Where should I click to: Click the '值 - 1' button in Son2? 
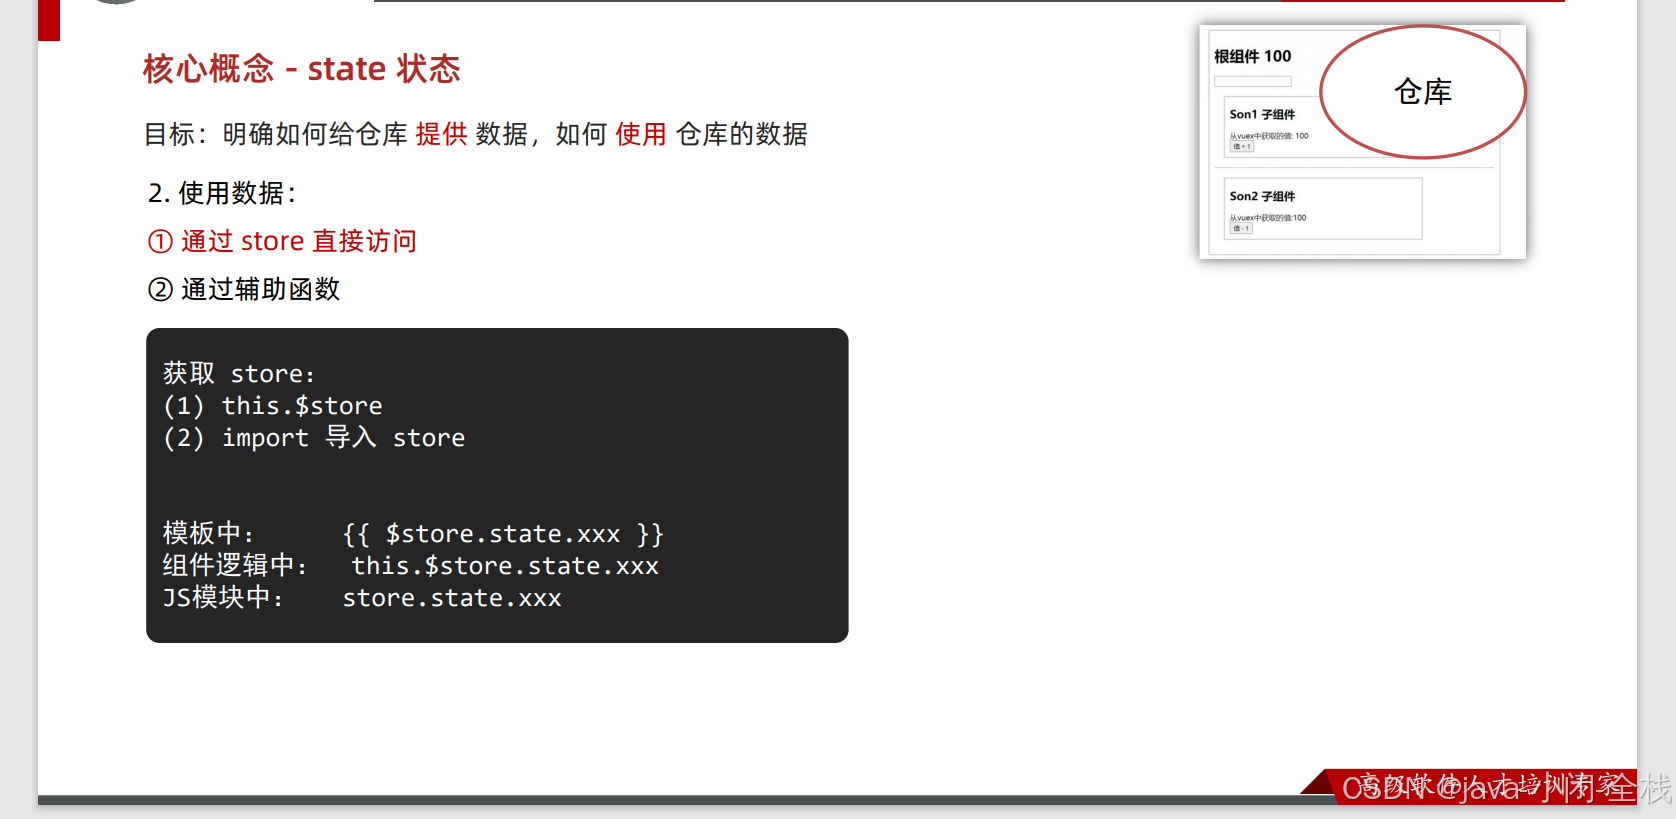(x=1241, y=229)
